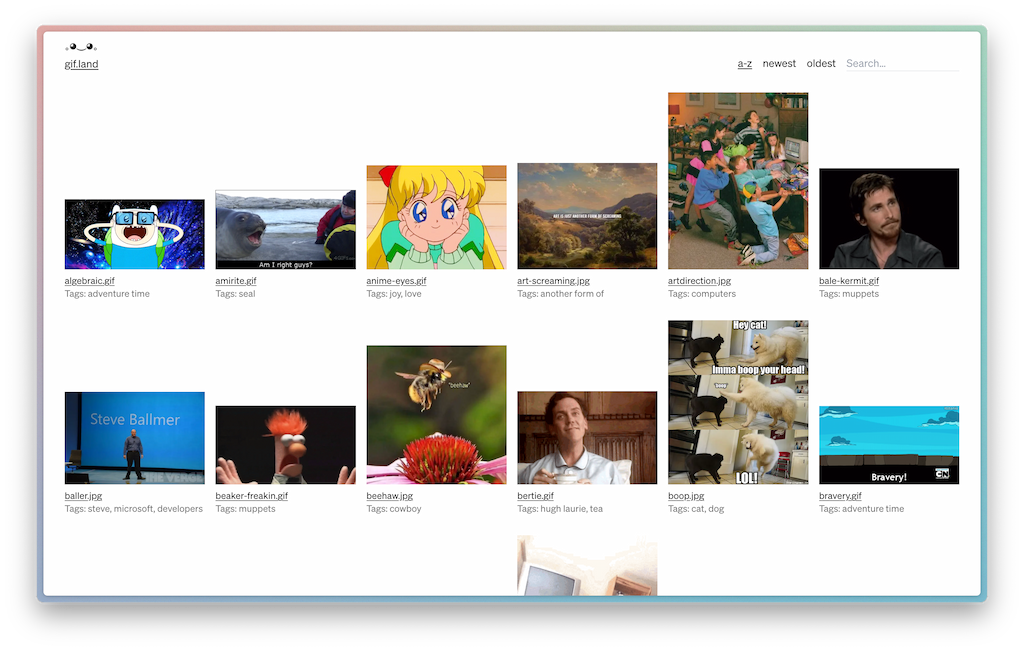Sort images by oldest
Viewport: 1024px width, 651px height.
click(821, 63)
